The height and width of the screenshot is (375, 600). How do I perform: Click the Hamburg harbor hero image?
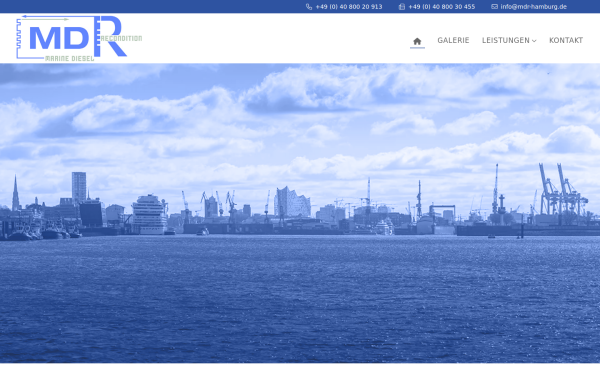click(300, 213)
